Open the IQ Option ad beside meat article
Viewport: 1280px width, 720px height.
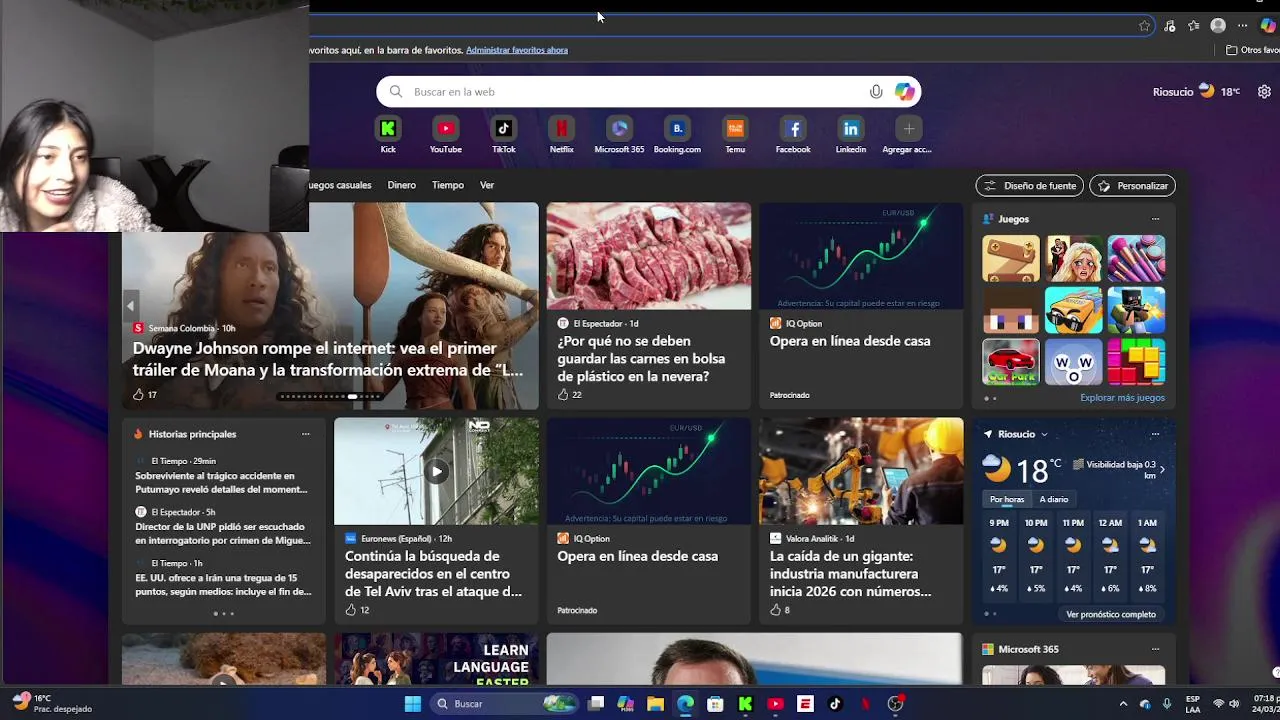coord(861,306)
